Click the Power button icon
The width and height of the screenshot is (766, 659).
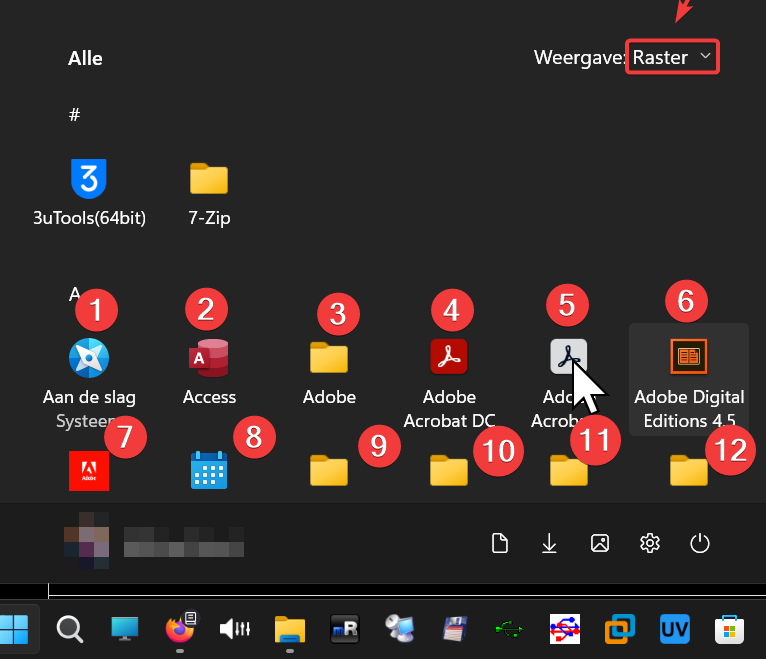tap(700, 543)
